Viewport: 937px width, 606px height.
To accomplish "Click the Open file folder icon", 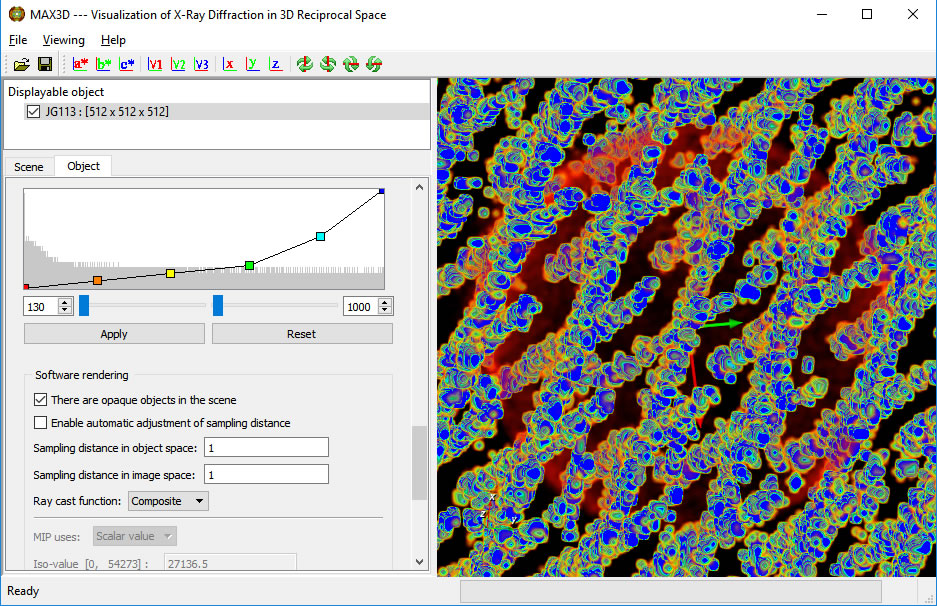I will pos(21,64).
